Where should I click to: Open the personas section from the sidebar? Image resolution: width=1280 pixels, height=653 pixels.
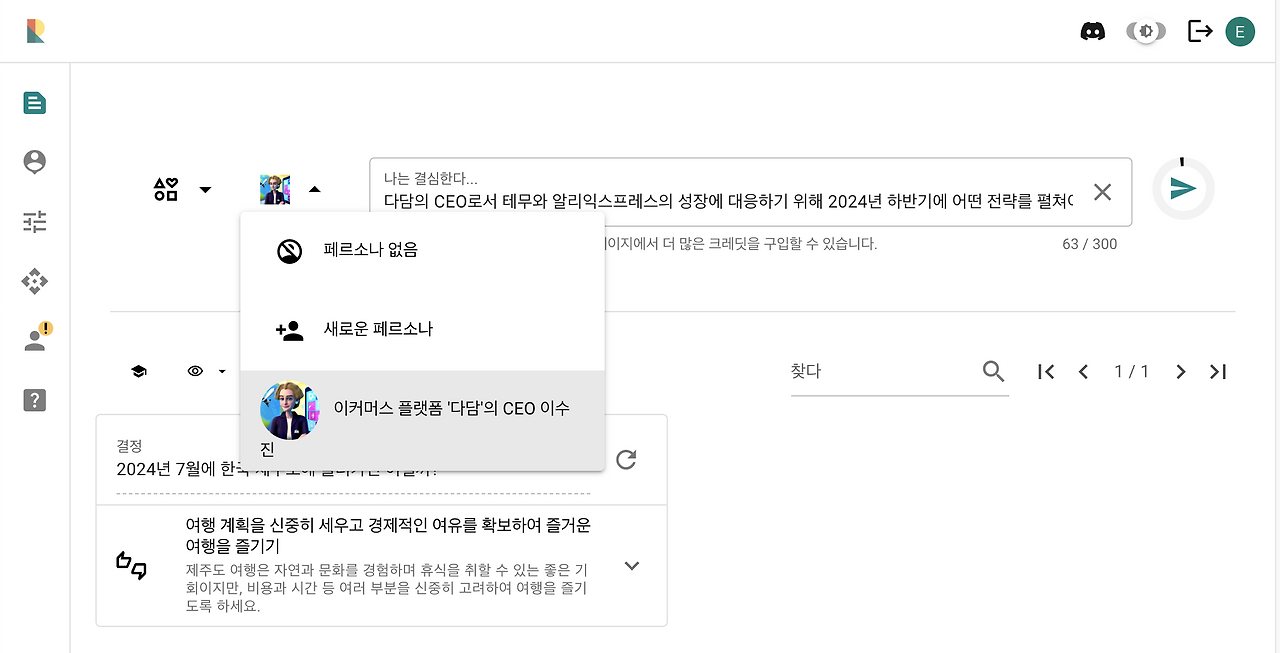tap(34, 161)
